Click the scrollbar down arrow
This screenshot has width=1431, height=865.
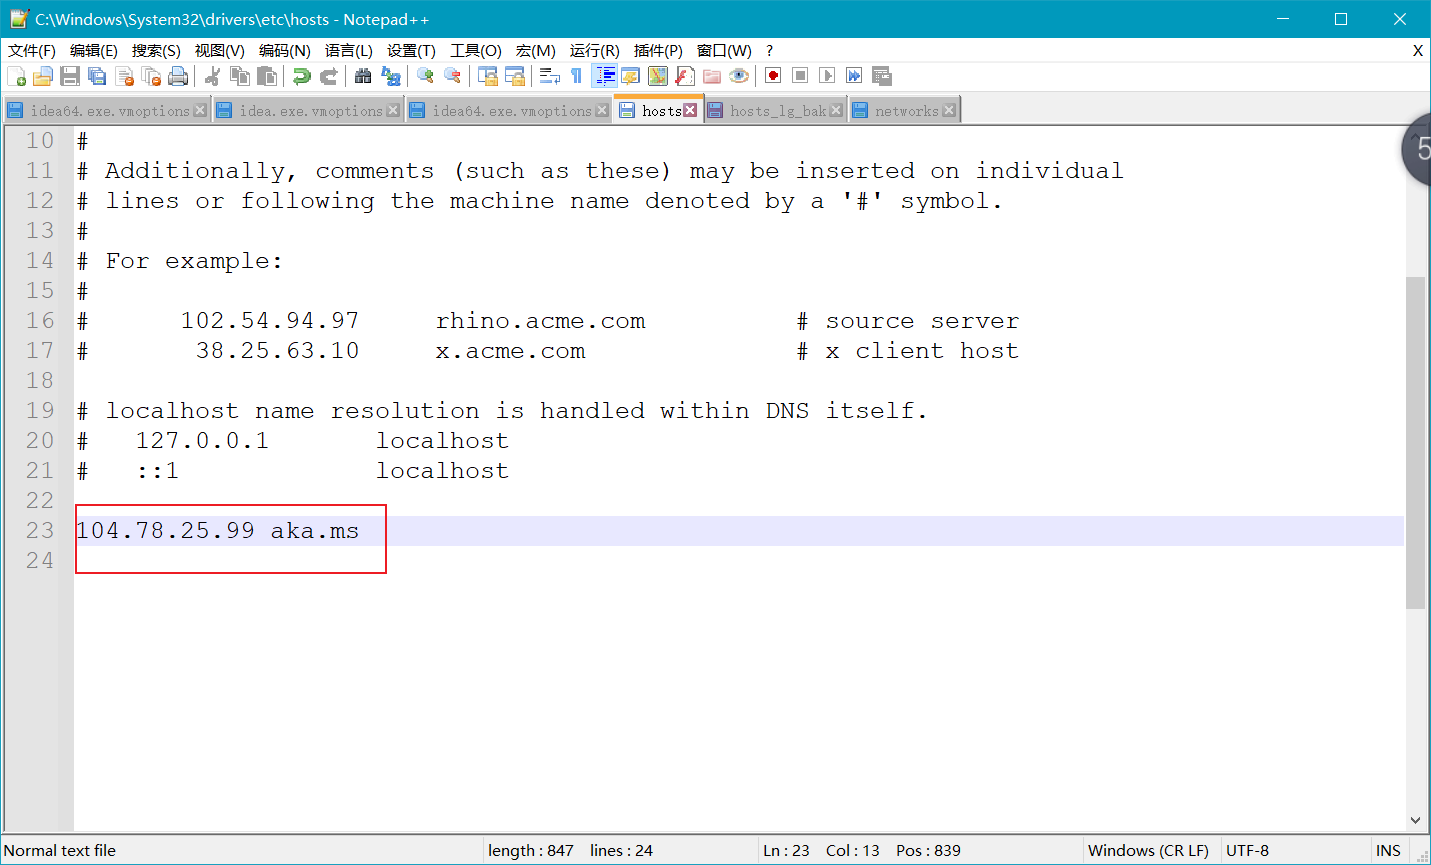coord(1415,820)
